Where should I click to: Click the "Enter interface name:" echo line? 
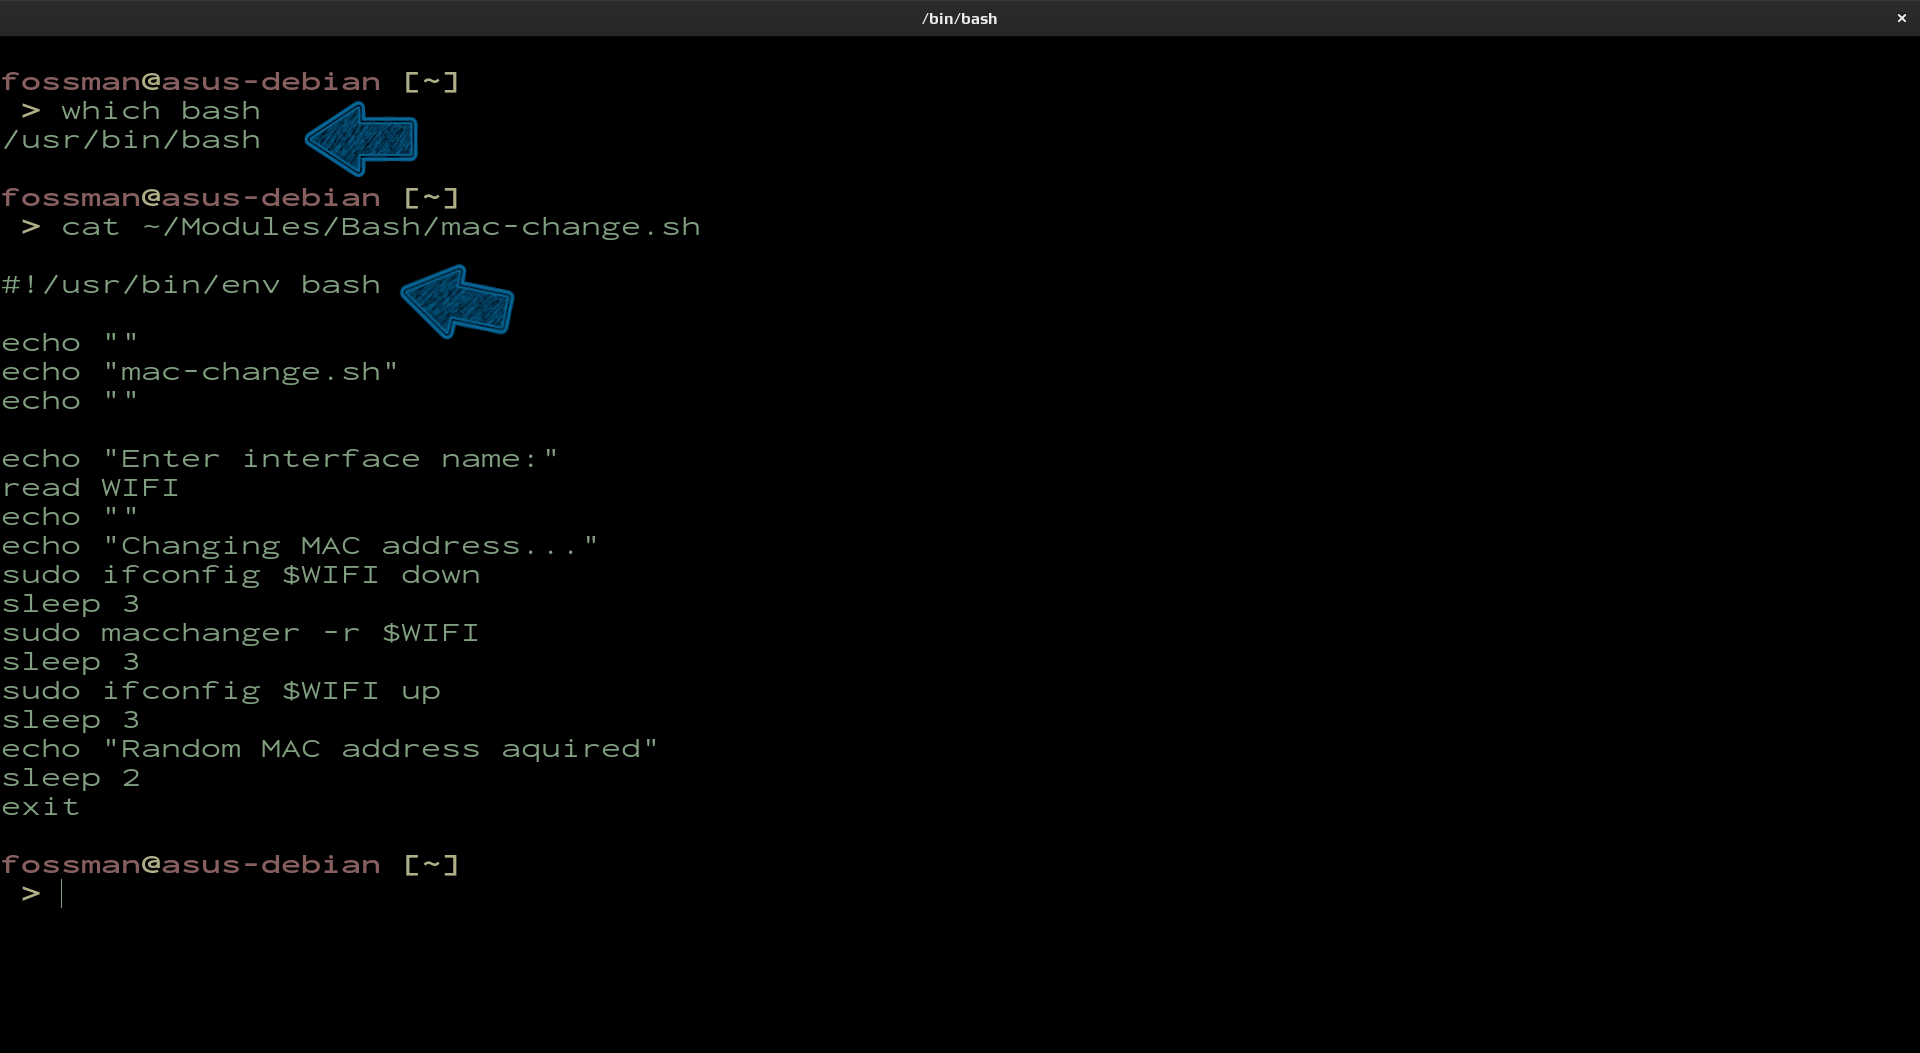click(x=280, y=459)
